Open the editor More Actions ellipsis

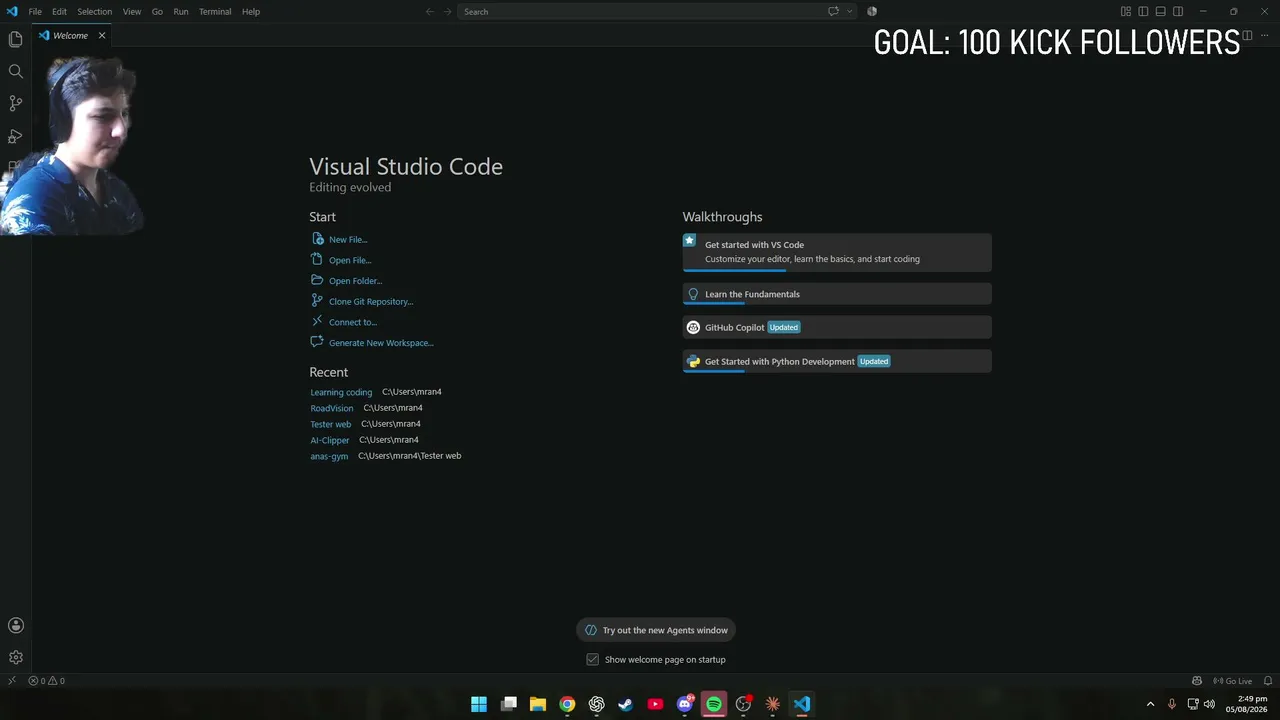(1265, 35)
